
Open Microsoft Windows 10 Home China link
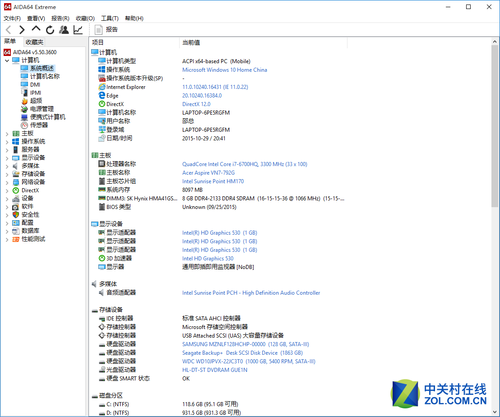(224, 70)
